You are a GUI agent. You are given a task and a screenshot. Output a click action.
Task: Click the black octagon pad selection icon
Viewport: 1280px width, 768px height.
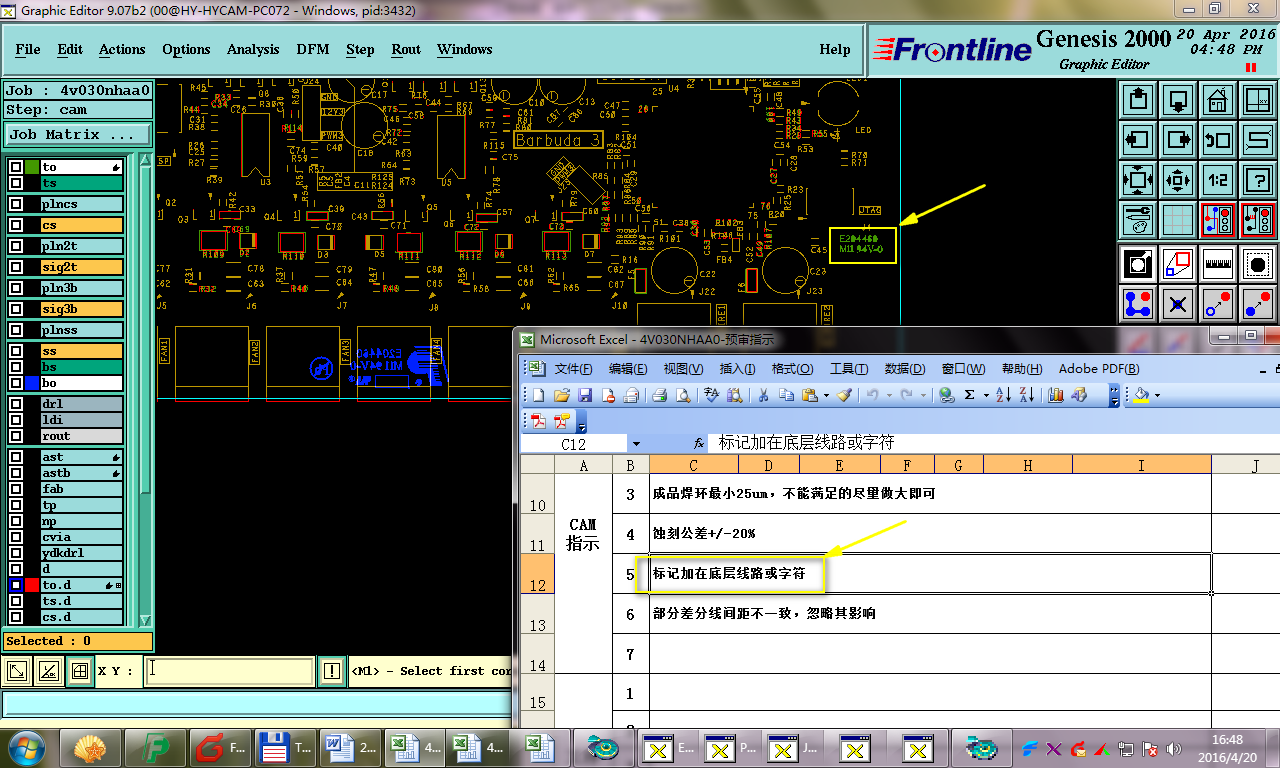1257,264
